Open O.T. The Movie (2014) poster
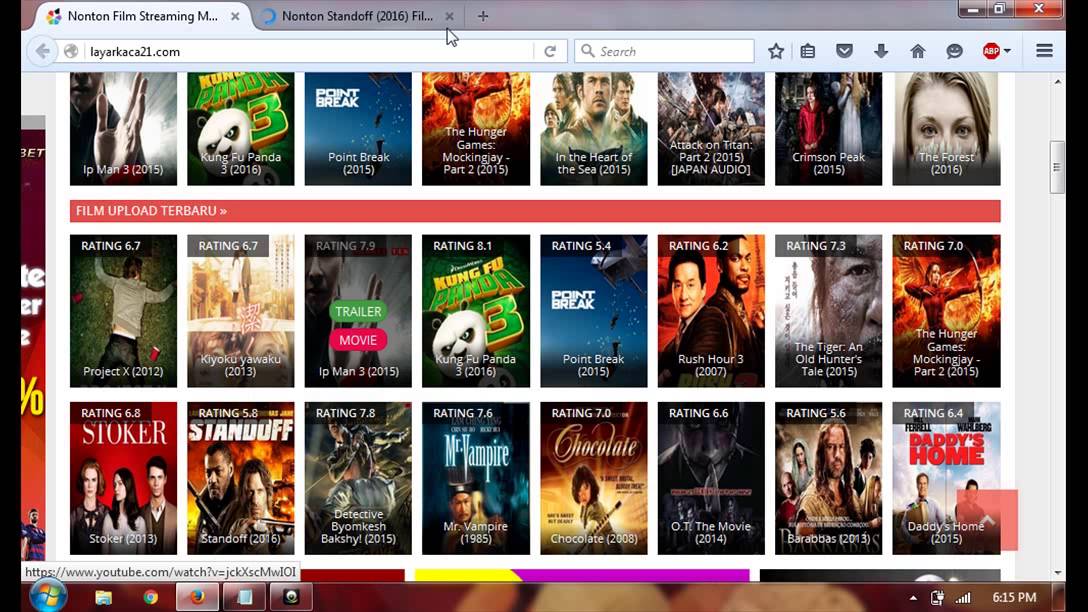1088x612 pixels. (711, 478)
